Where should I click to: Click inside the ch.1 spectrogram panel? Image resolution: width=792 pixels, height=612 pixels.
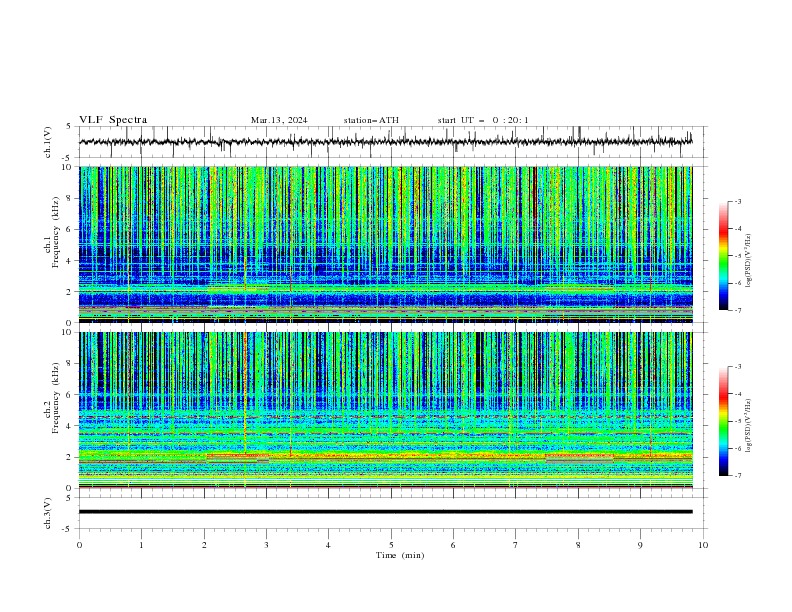[x=385, y=244]
